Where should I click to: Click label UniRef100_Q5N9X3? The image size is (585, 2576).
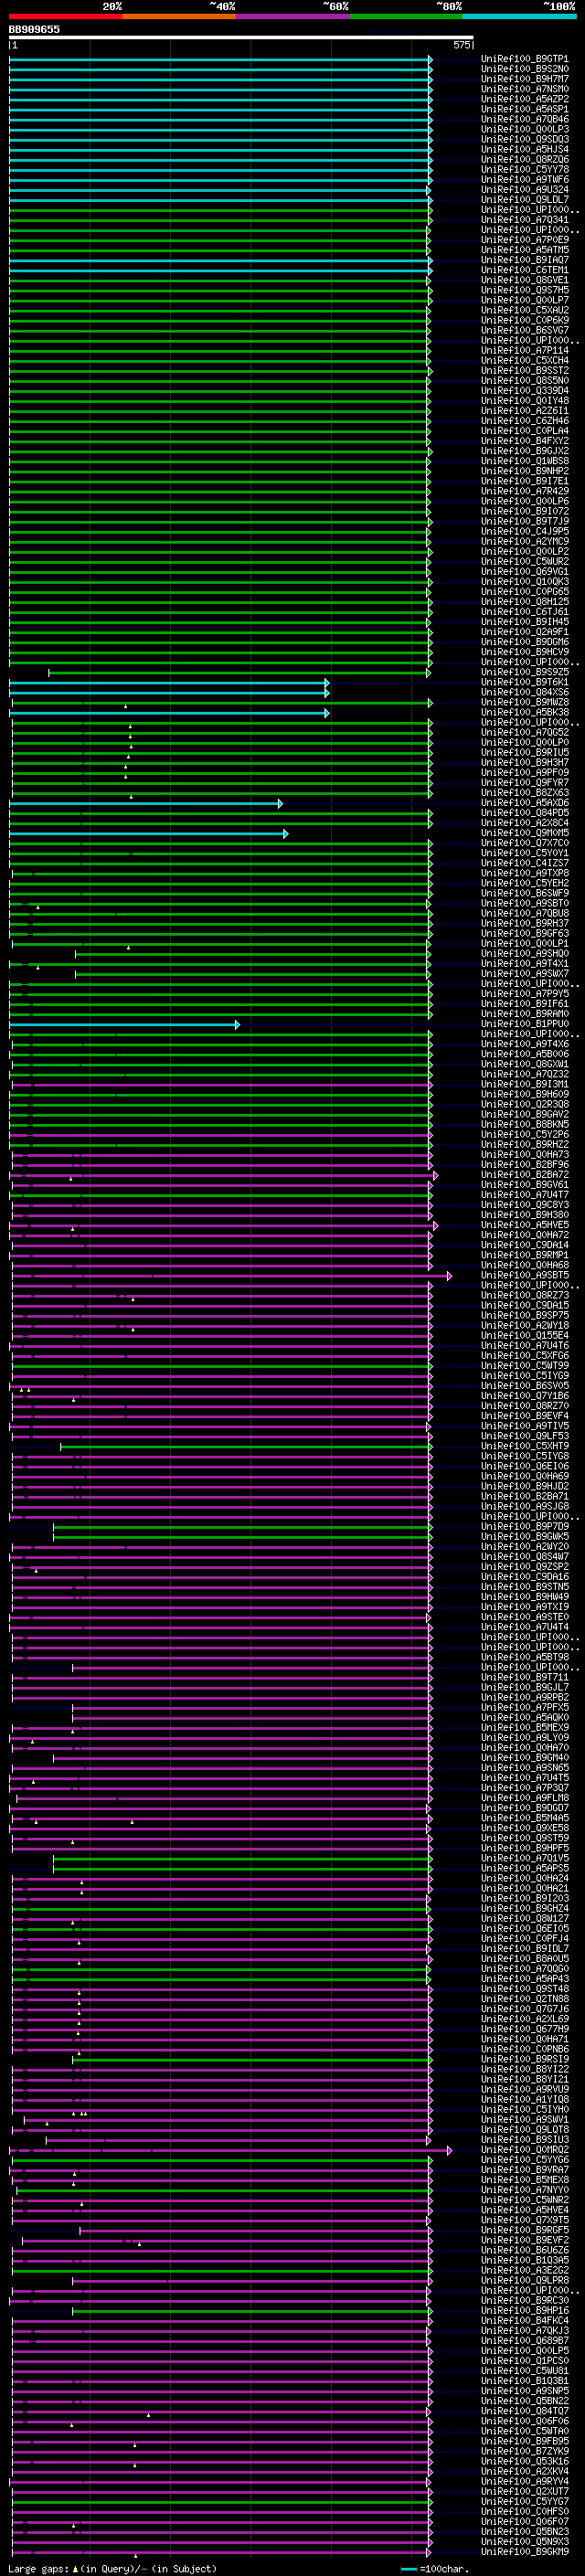pos(525,2541)
